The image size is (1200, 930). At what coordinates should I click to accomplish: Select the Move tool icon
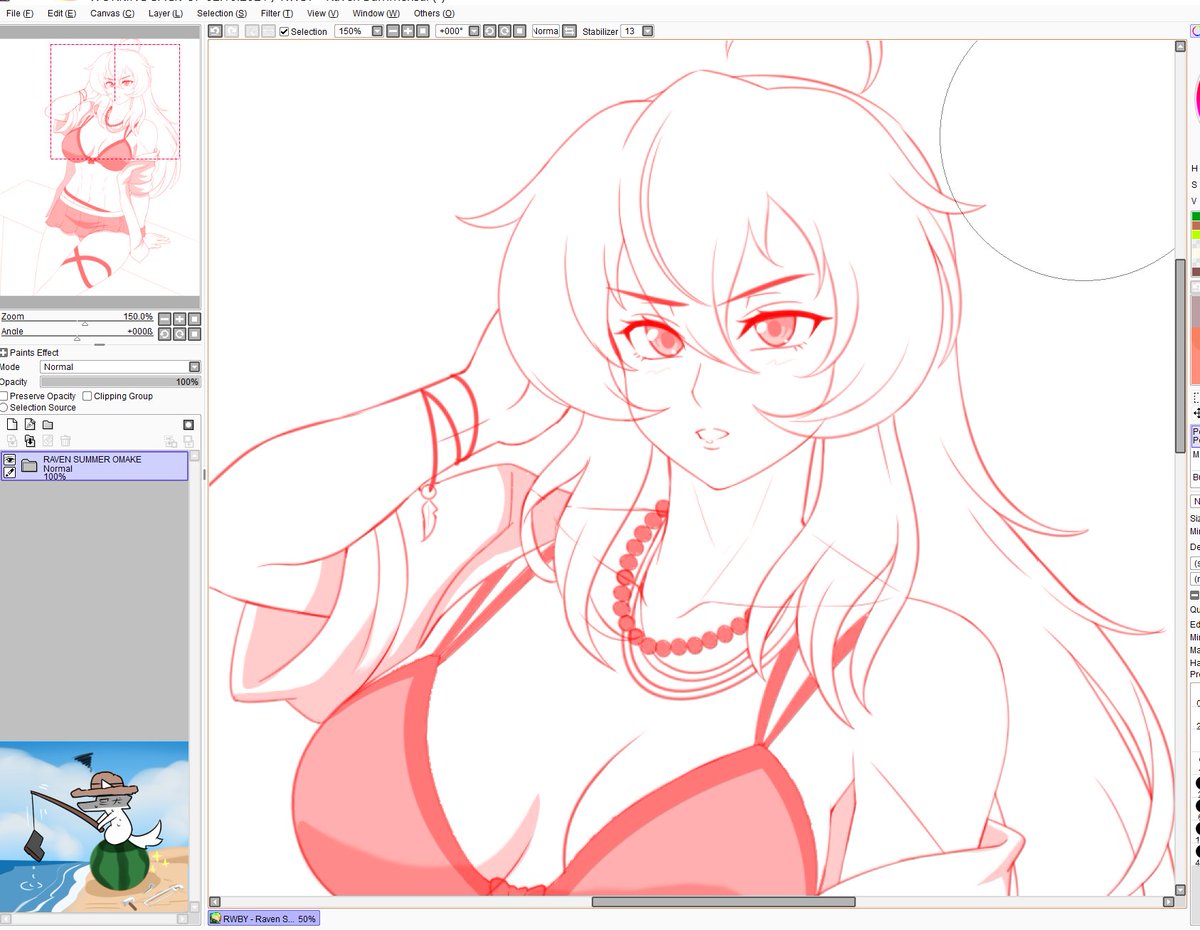pyautogui.click(x=1197, y=413)
